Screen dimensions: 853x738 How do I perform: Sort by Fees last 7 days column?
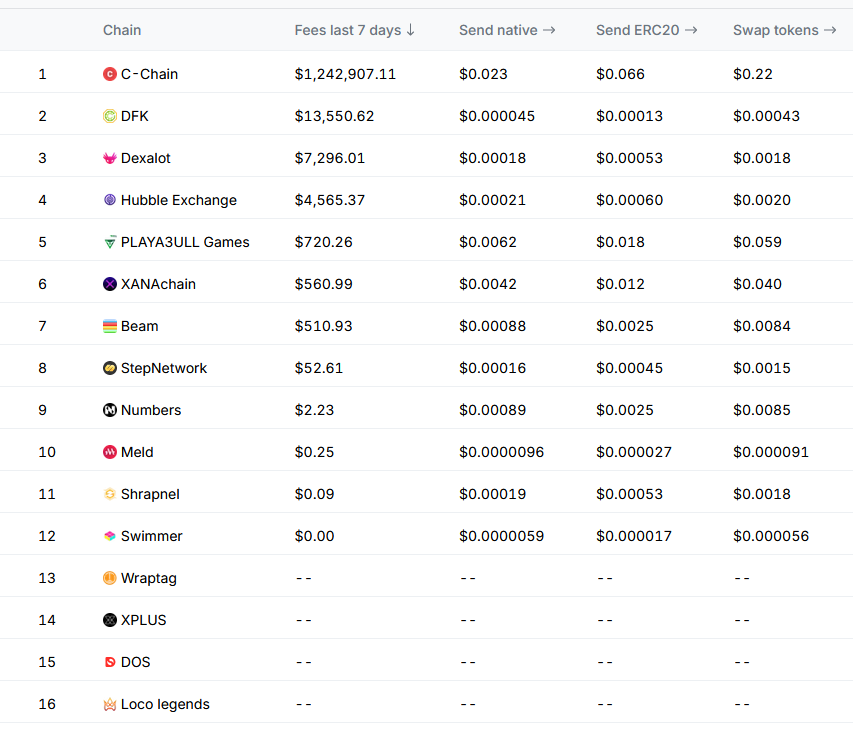pos(355,30)
